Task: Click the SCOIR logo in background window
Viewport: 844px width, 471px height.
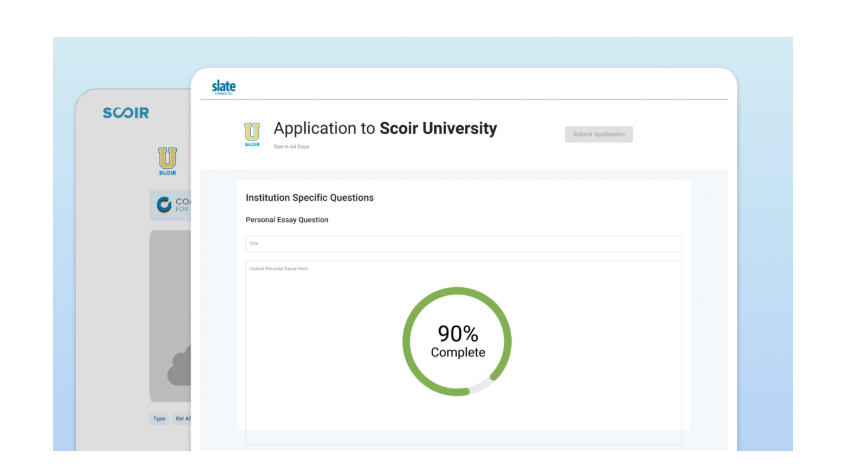Action: [126, 113]
